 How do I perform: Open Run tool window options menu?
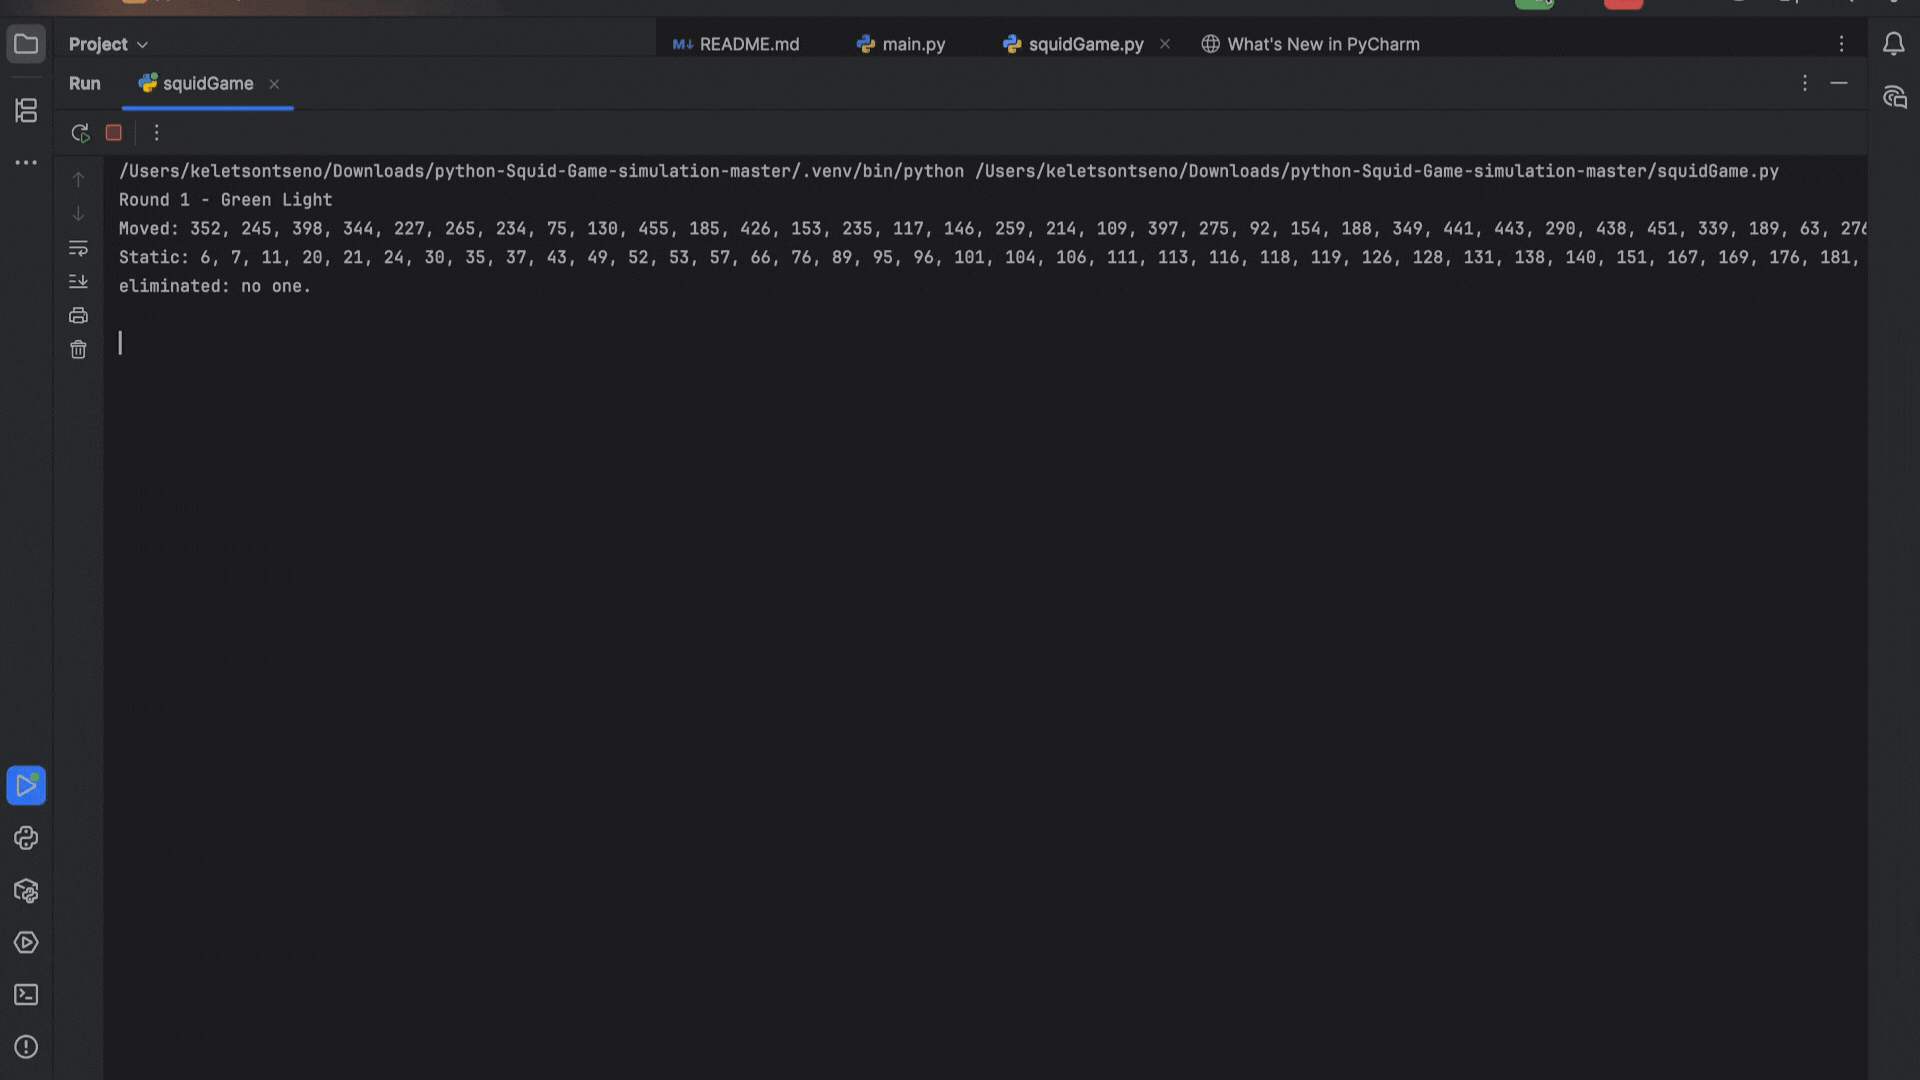[1805, 84]
